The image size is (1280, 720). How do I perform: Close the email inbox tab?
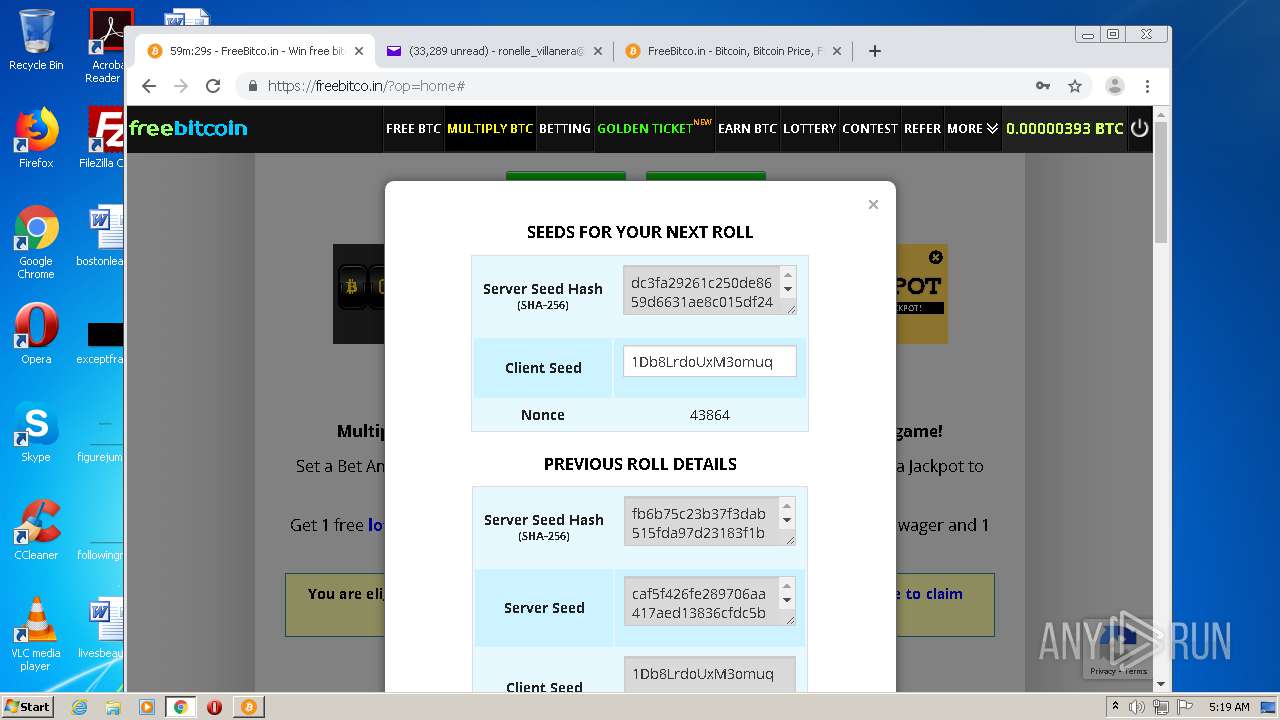[x=598, y=51]
